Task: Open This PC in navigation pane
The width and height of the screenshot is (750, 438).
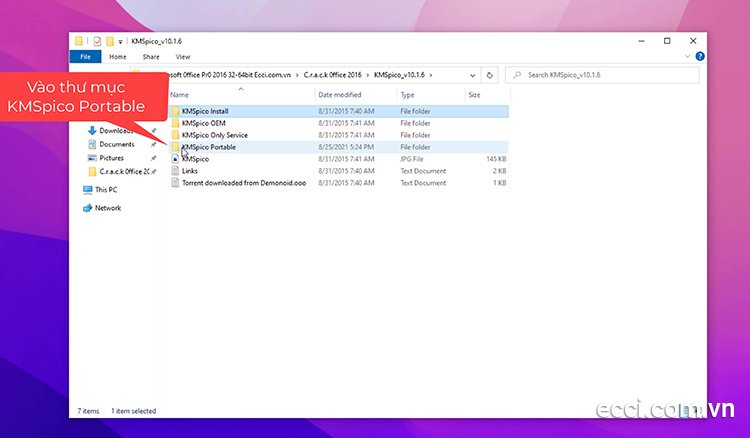Action: [x=105, y=189]
